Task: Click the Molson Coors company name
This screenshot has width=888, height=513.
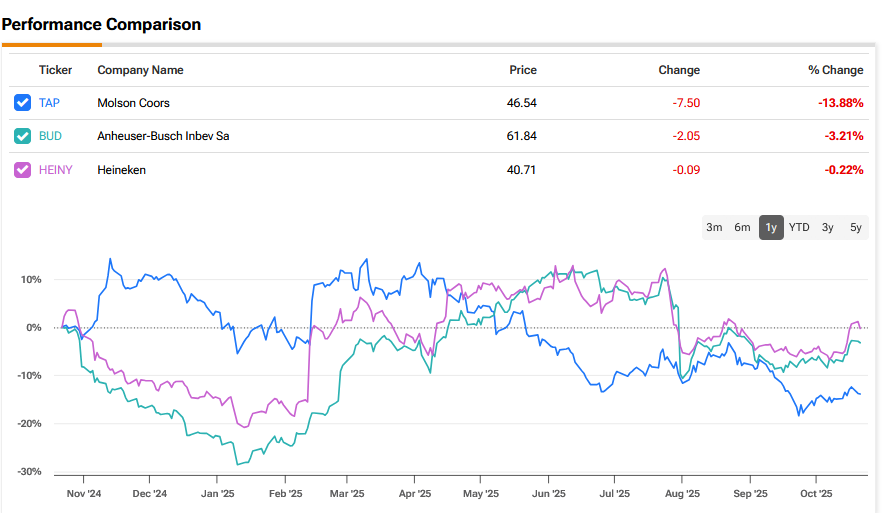Action: [x=133, y=103]
